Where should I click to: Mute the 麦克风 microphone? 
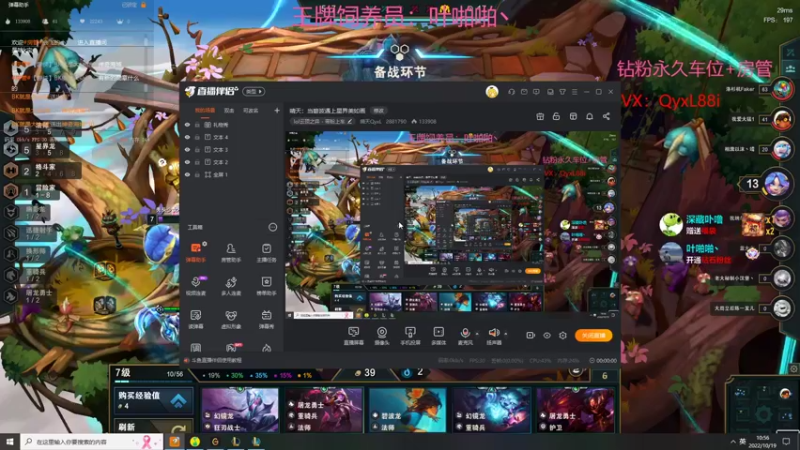tap(465, 336)
